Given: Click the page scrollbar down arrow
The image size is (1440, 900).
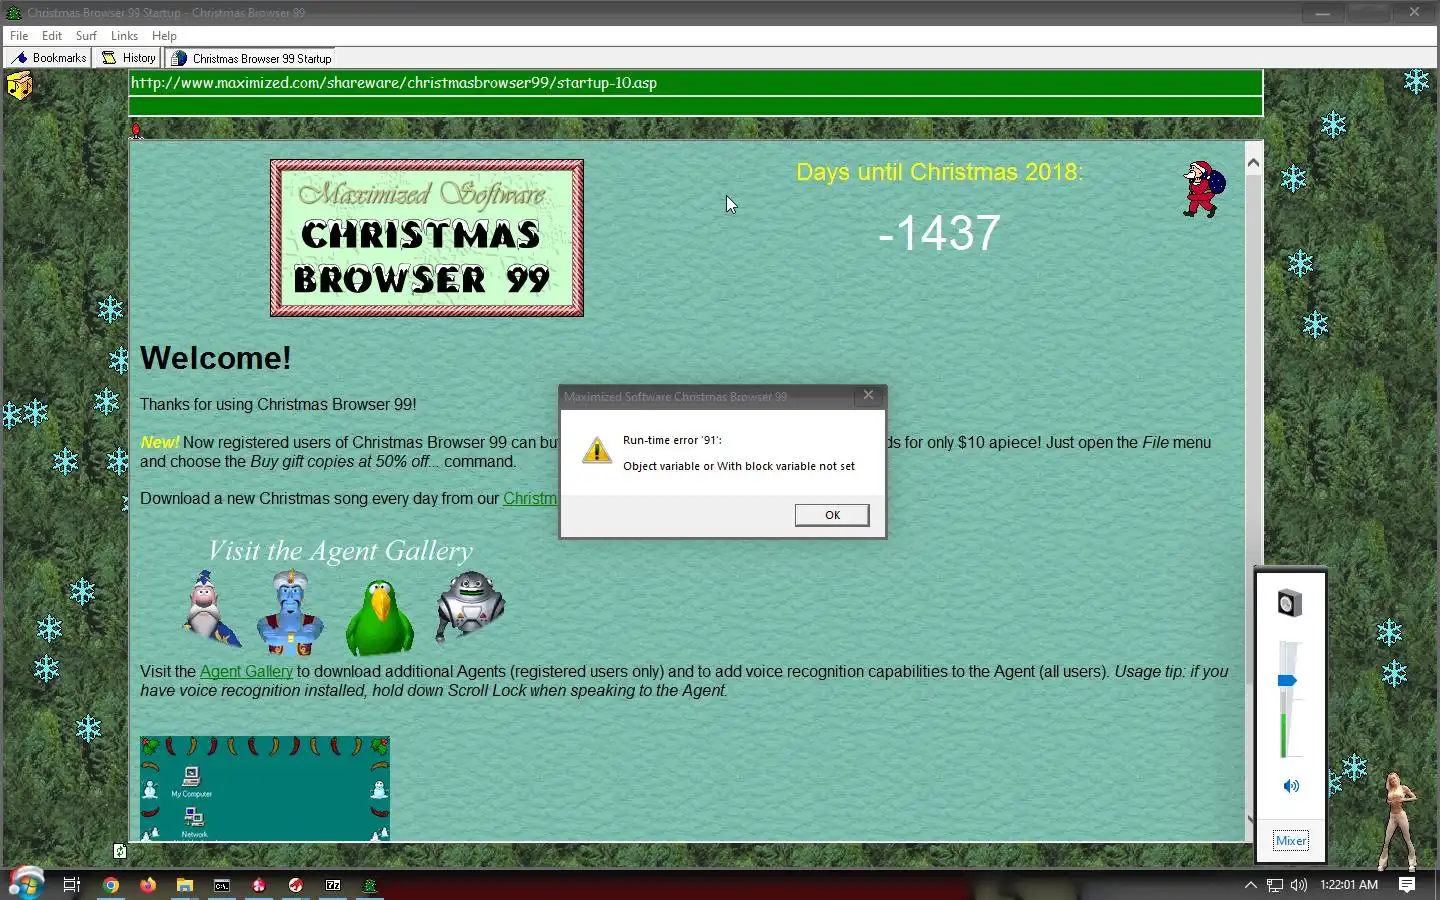Looking at the screenshot, I should (x=1250, y=820).
